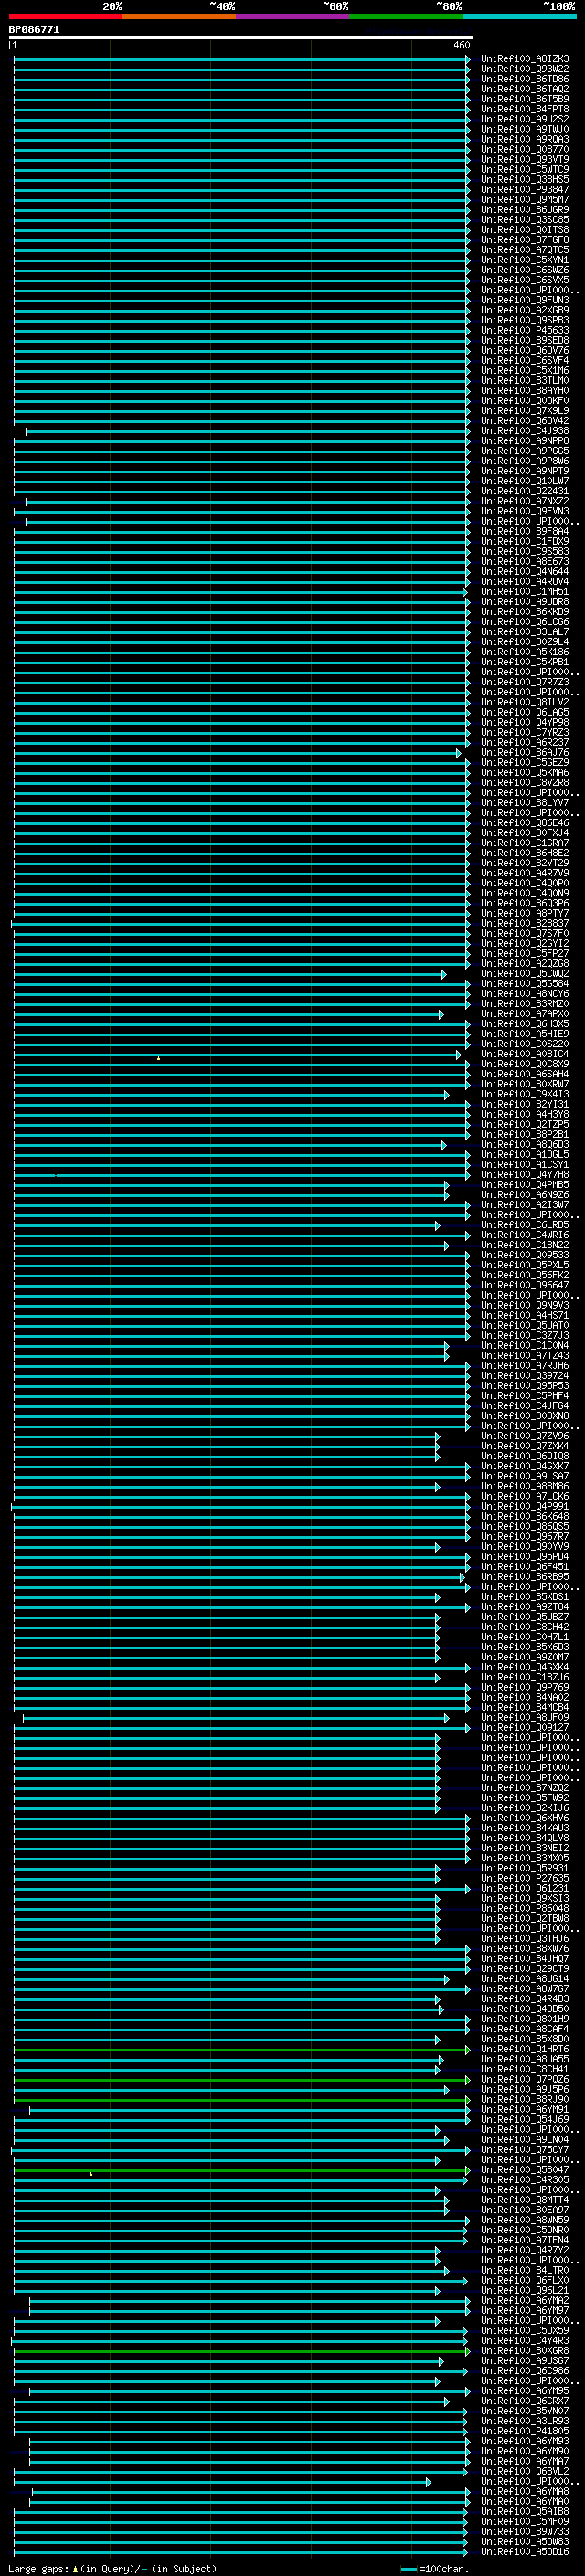Click the green alignment bar for UniRef100_B0XGR8
The height and width of the screenshot is (2576, 585).
click(241, 2350)
